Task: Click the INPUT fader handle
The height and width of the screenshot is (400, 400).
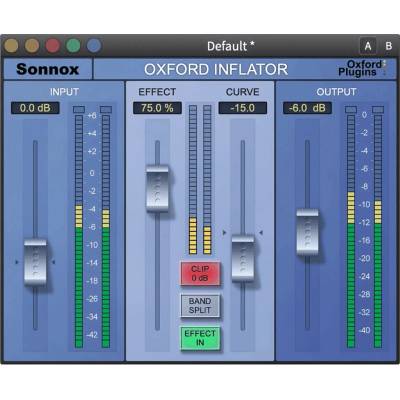Action: point(35,262)
